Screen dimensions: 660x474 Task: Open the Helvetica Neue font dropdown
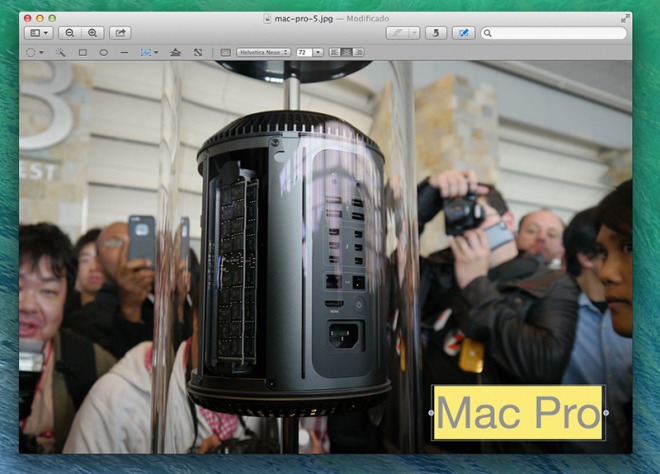click(x=263, y=52)
